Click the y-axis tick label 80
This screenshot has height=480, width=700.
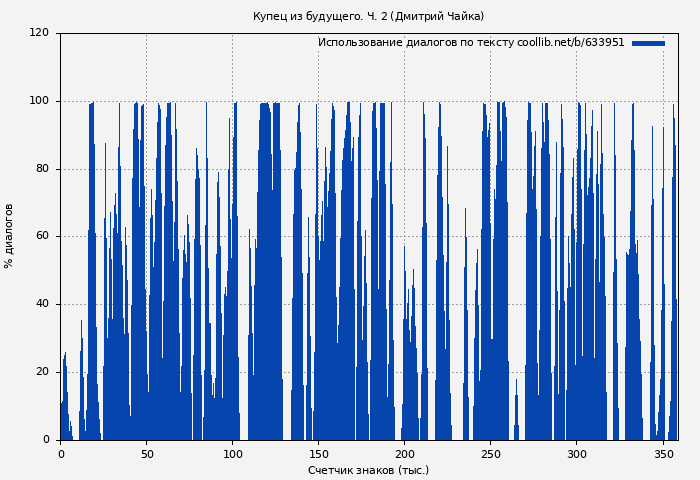(x=42, y=169)
